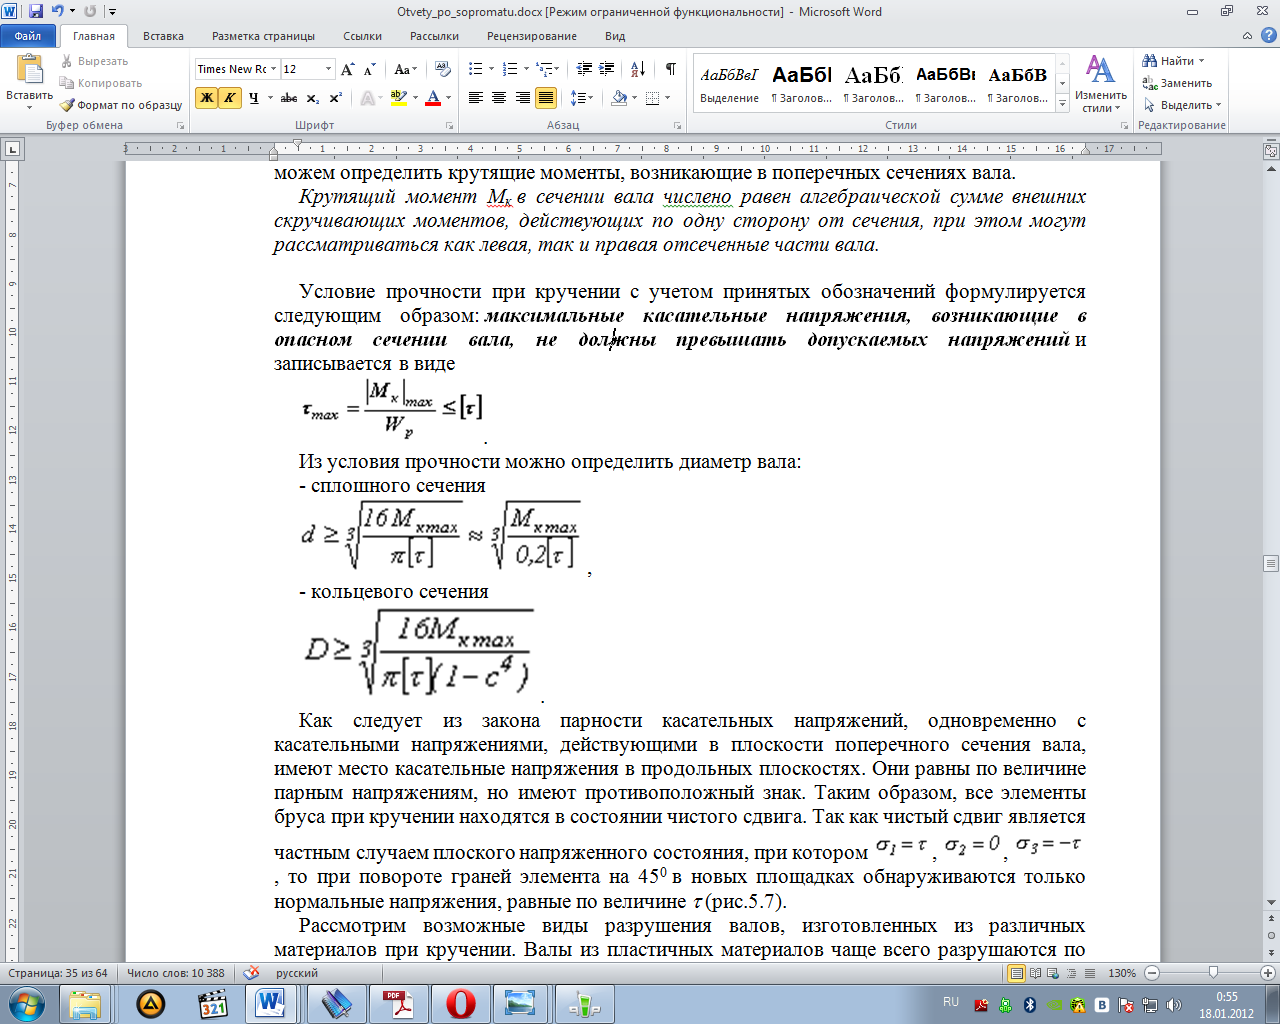Switch to Рецензирование tab

[x=532, y=36]
